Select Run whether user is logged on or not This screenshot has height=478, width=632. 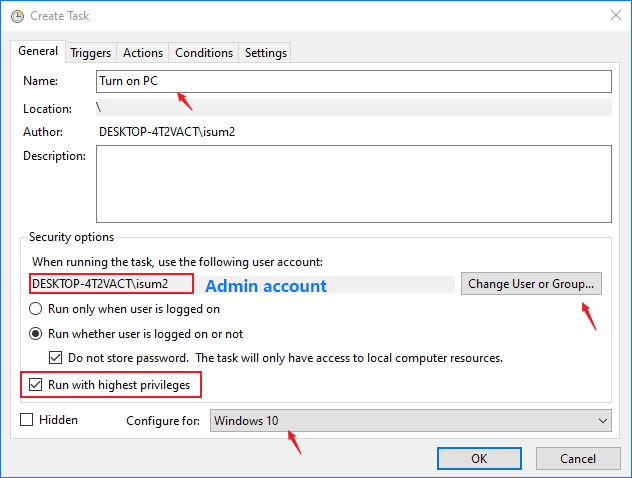pos(36,334)
